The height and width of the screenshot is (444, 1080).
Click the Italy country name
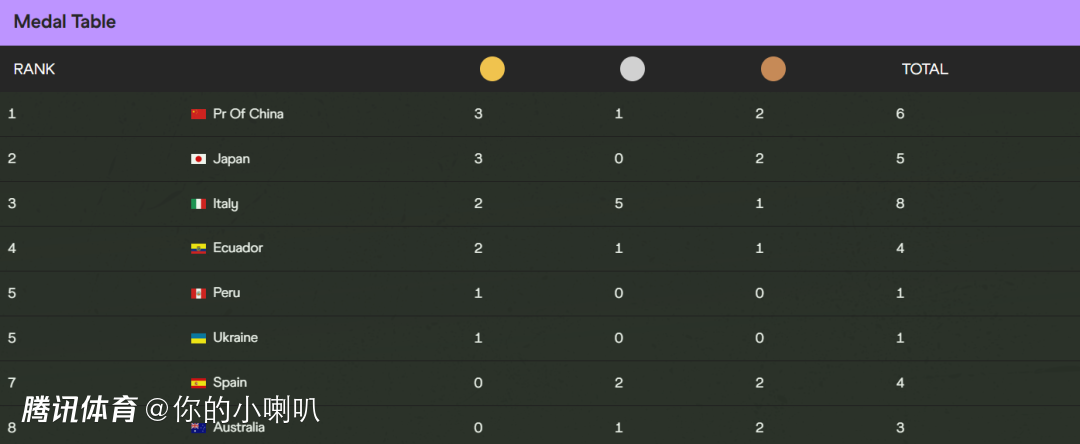pyautogui.click(x=225, y=204)
